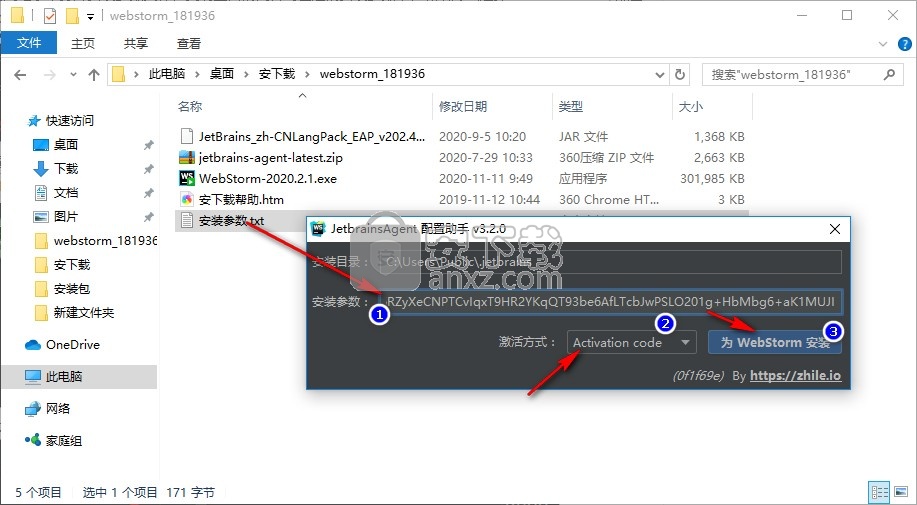
Task: Switch to the 查看 ribbon tab
Action: 189,43
